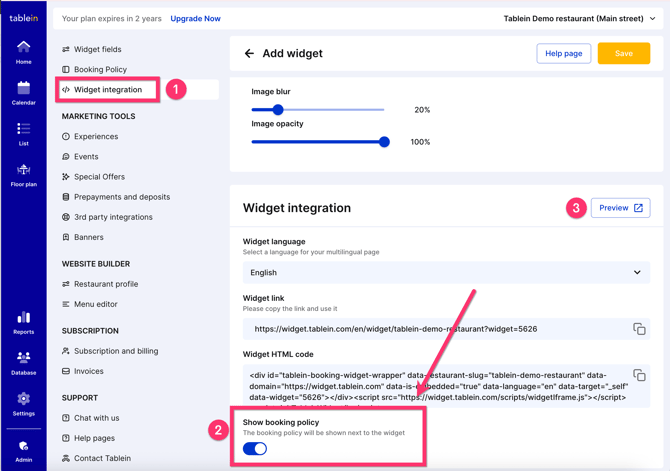Click the 20% image blur value

click(x=422, y=110)
